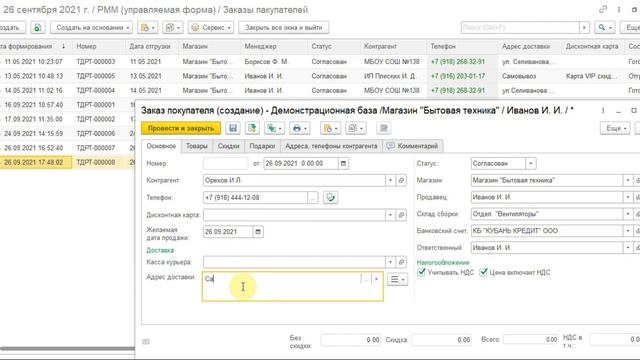Open the green create-based-on dropdown in the order form

click(274, 128)
